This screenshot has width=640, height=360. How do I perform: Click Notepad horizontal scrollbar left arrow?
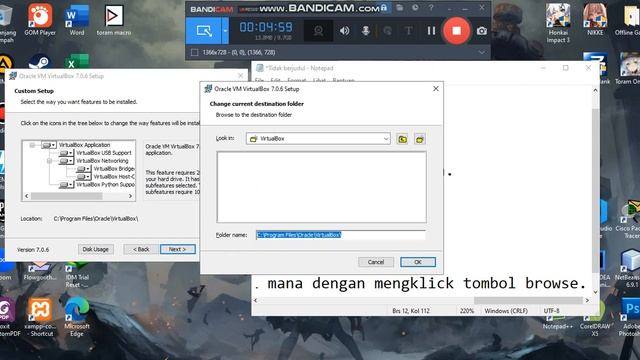click(256, 300)
